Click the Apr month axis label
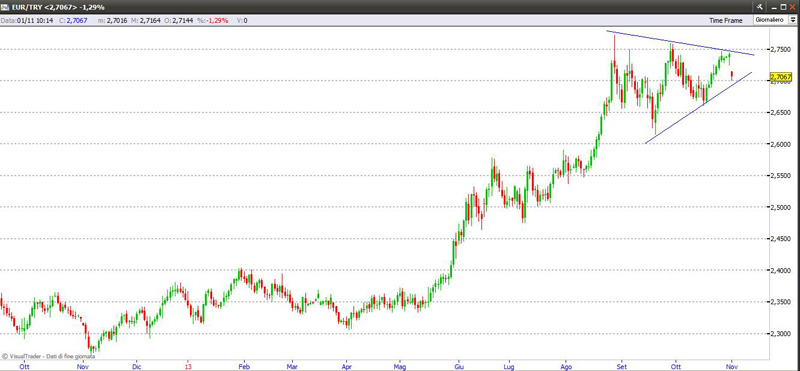 click(347, 366)
